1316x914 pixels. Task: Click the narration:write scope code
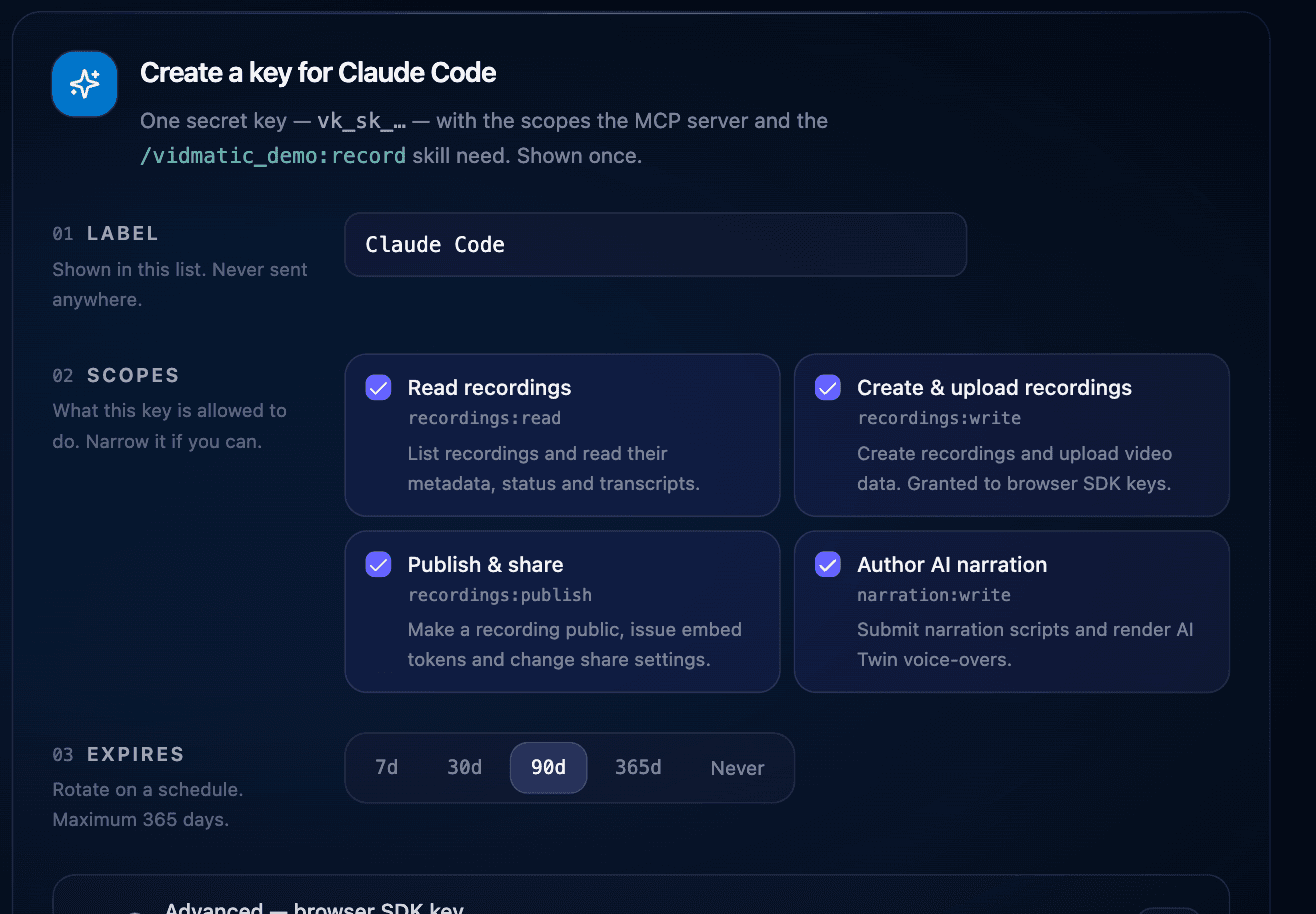(934, 595)
